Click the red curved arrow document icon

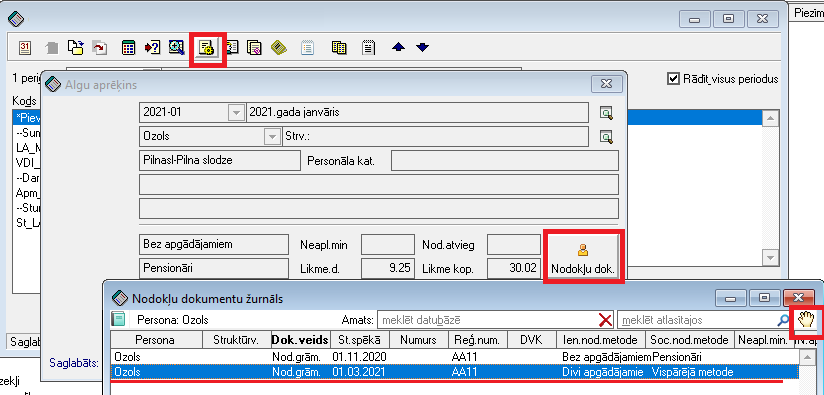click(x=99, y=48)
